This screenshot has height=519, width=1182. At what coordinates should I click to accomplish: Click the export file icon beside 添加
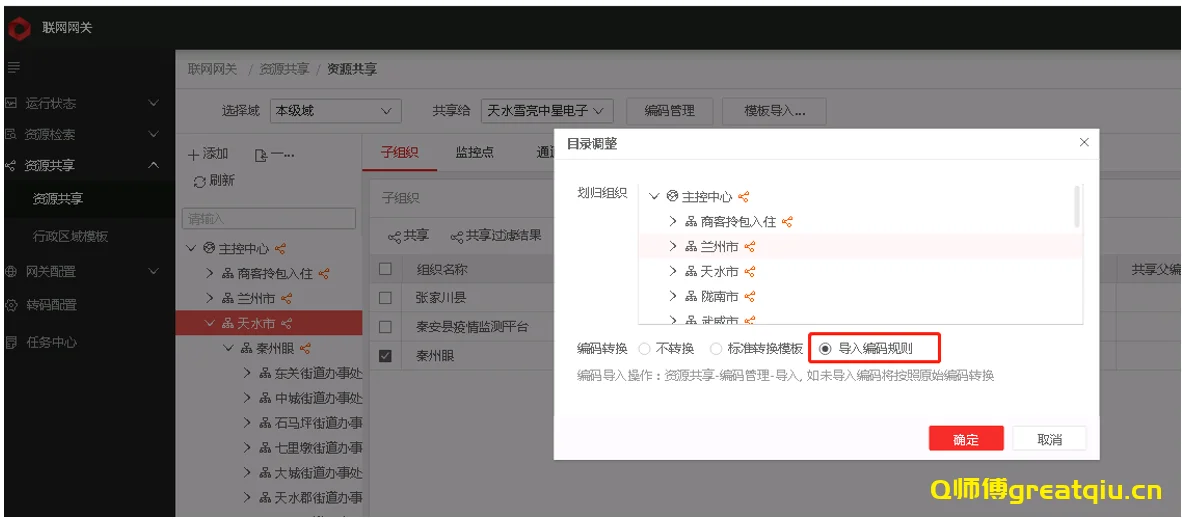pyautogui.click(x=262, y=155)
